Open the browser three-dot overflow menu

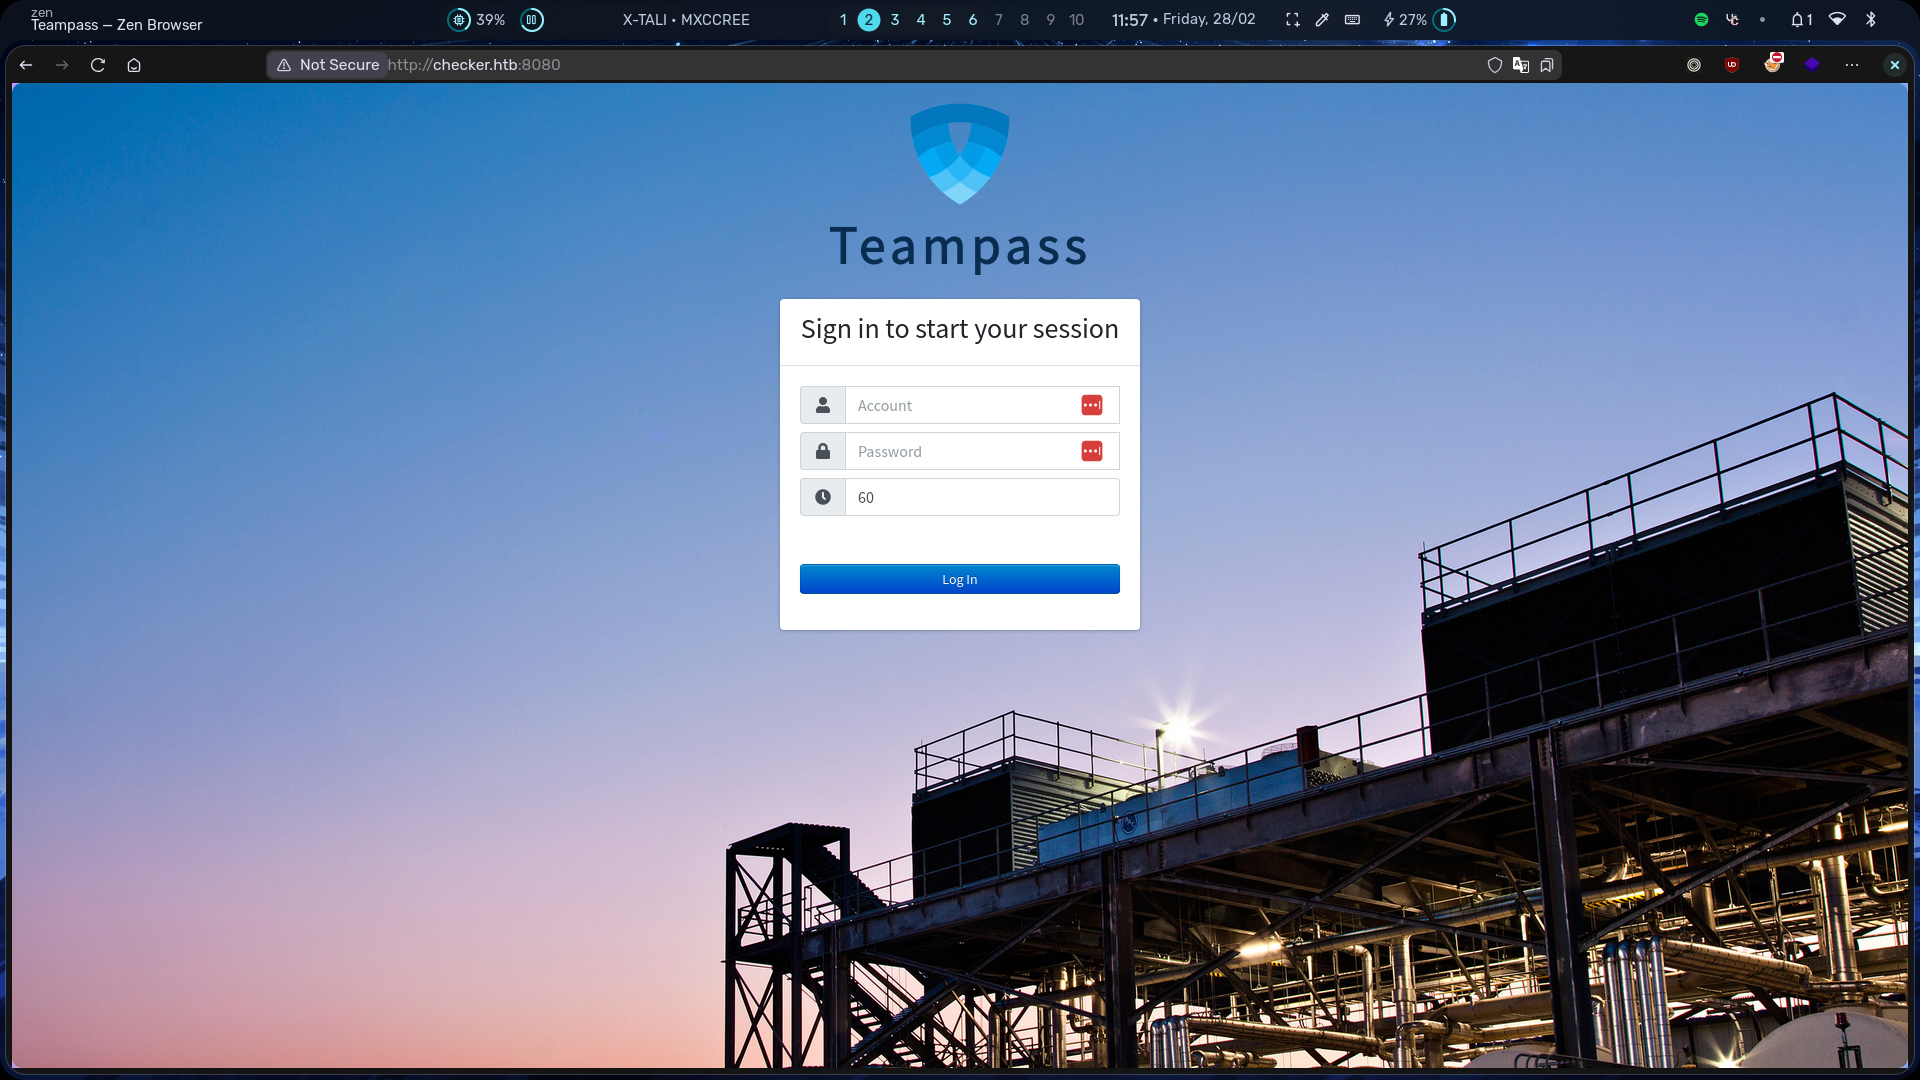pyautogui.click(x=1852, y=65)
